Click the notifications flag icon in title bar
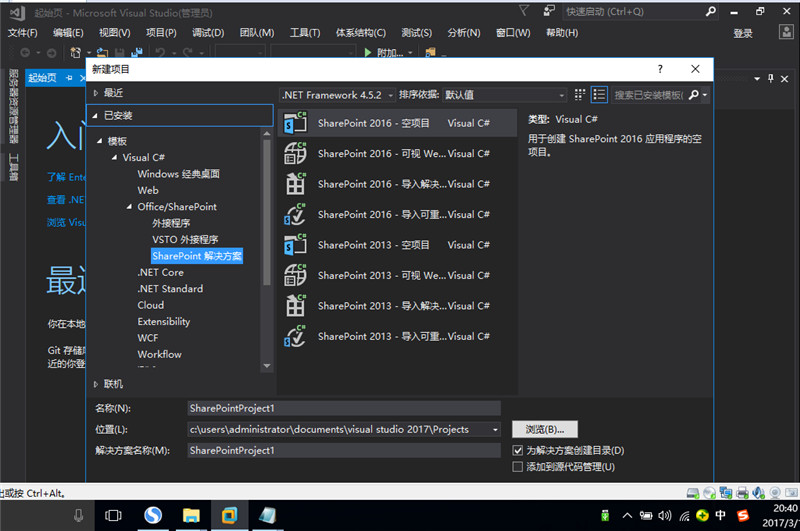The height and width of the screenshot is (531, 800). click(524, 11)
